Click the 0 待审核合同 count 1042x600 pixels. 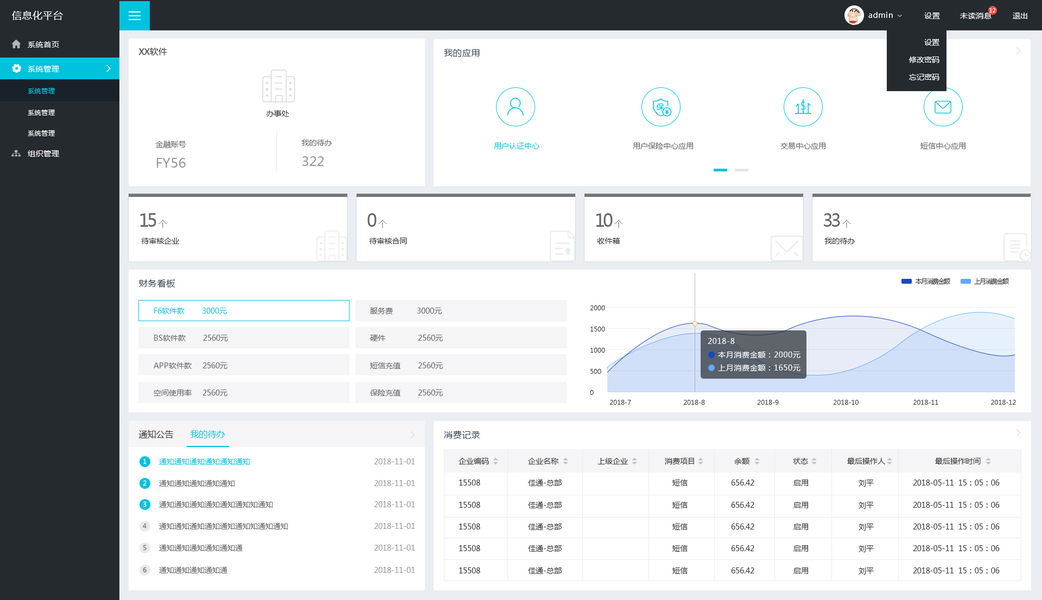[371, 220]
